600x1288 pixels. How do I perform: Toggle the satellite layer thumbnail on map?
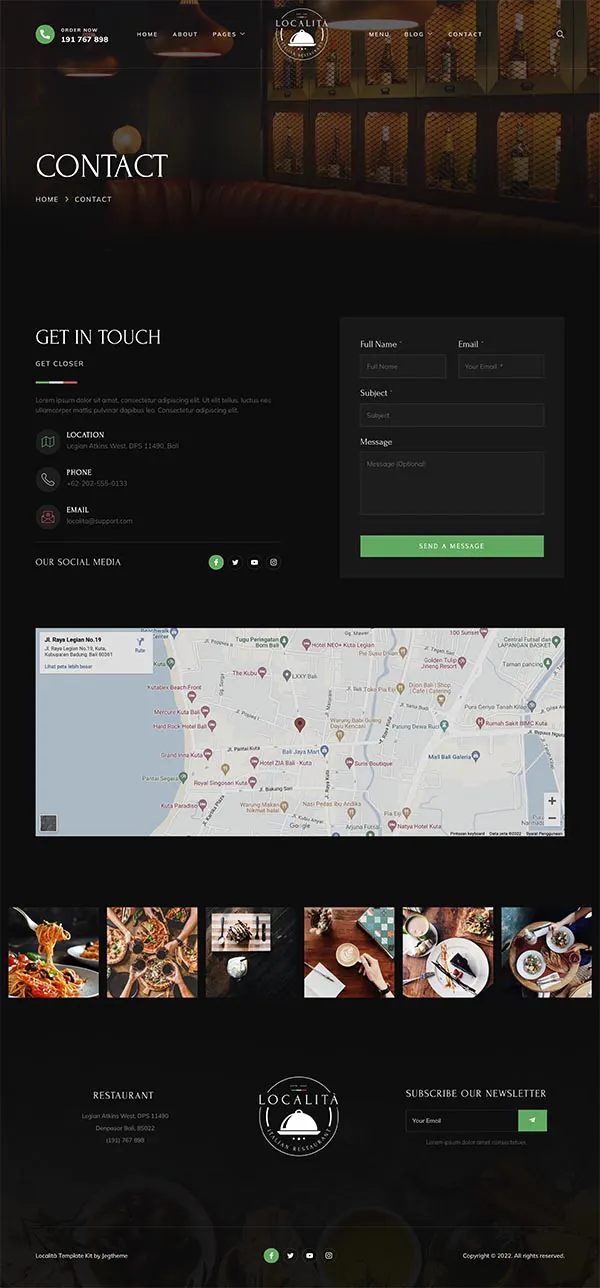click(x=48, y=823)
